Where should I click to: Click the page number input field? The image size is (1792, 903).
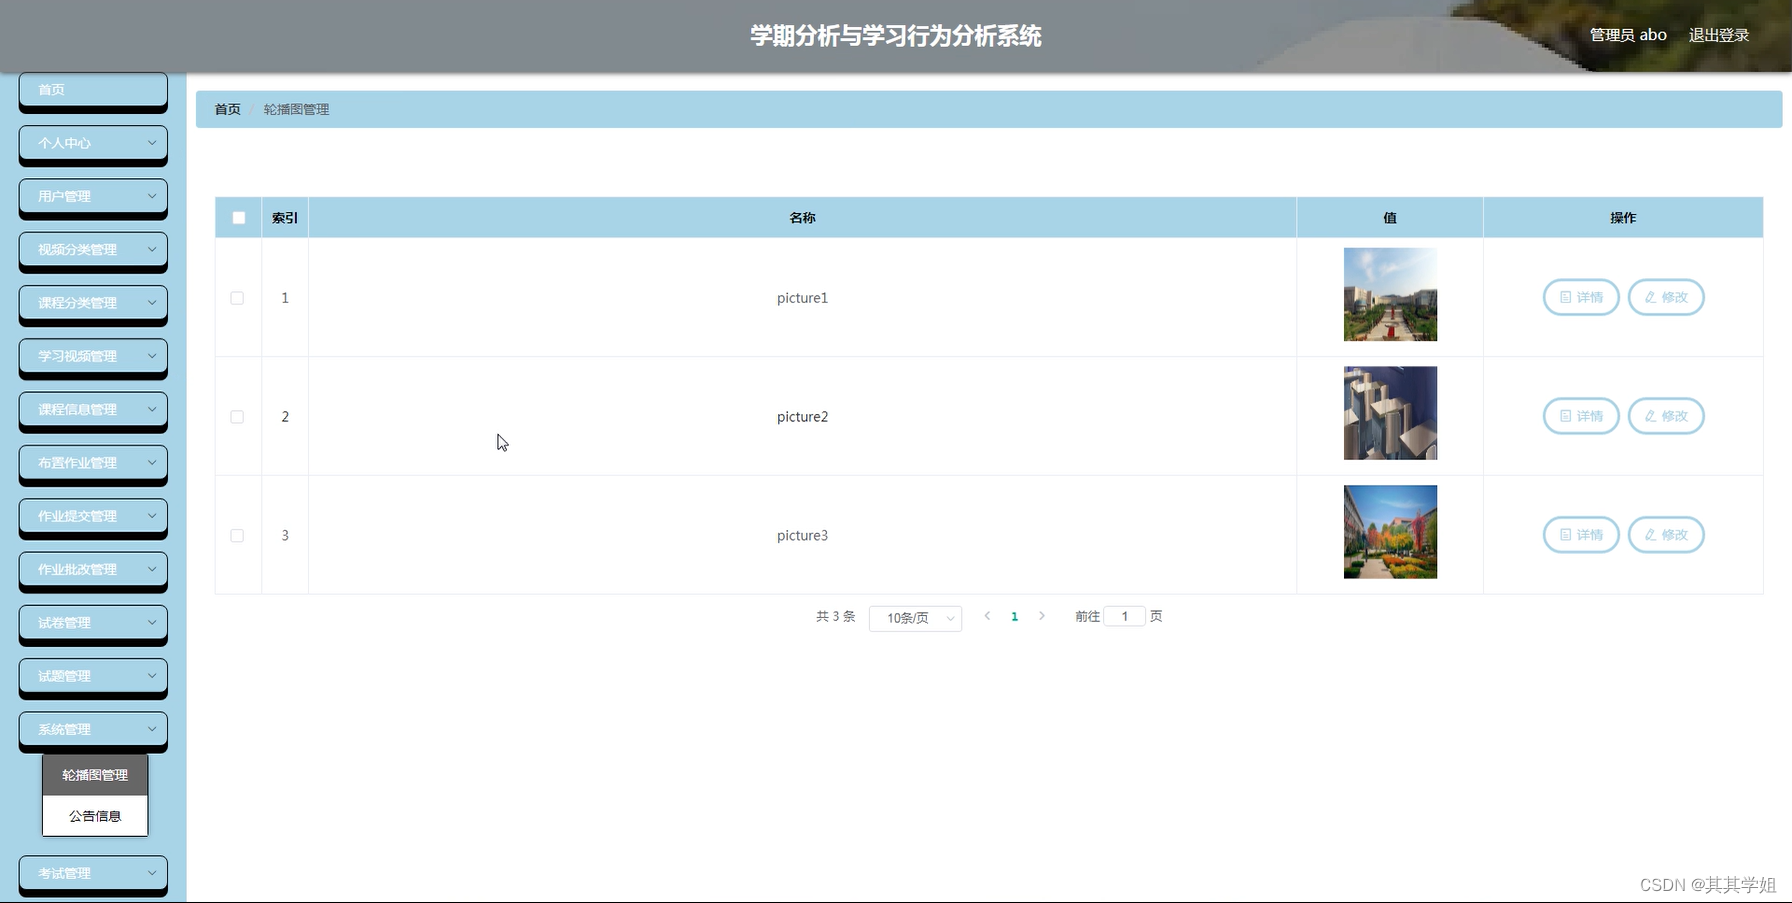[1124, 616]
